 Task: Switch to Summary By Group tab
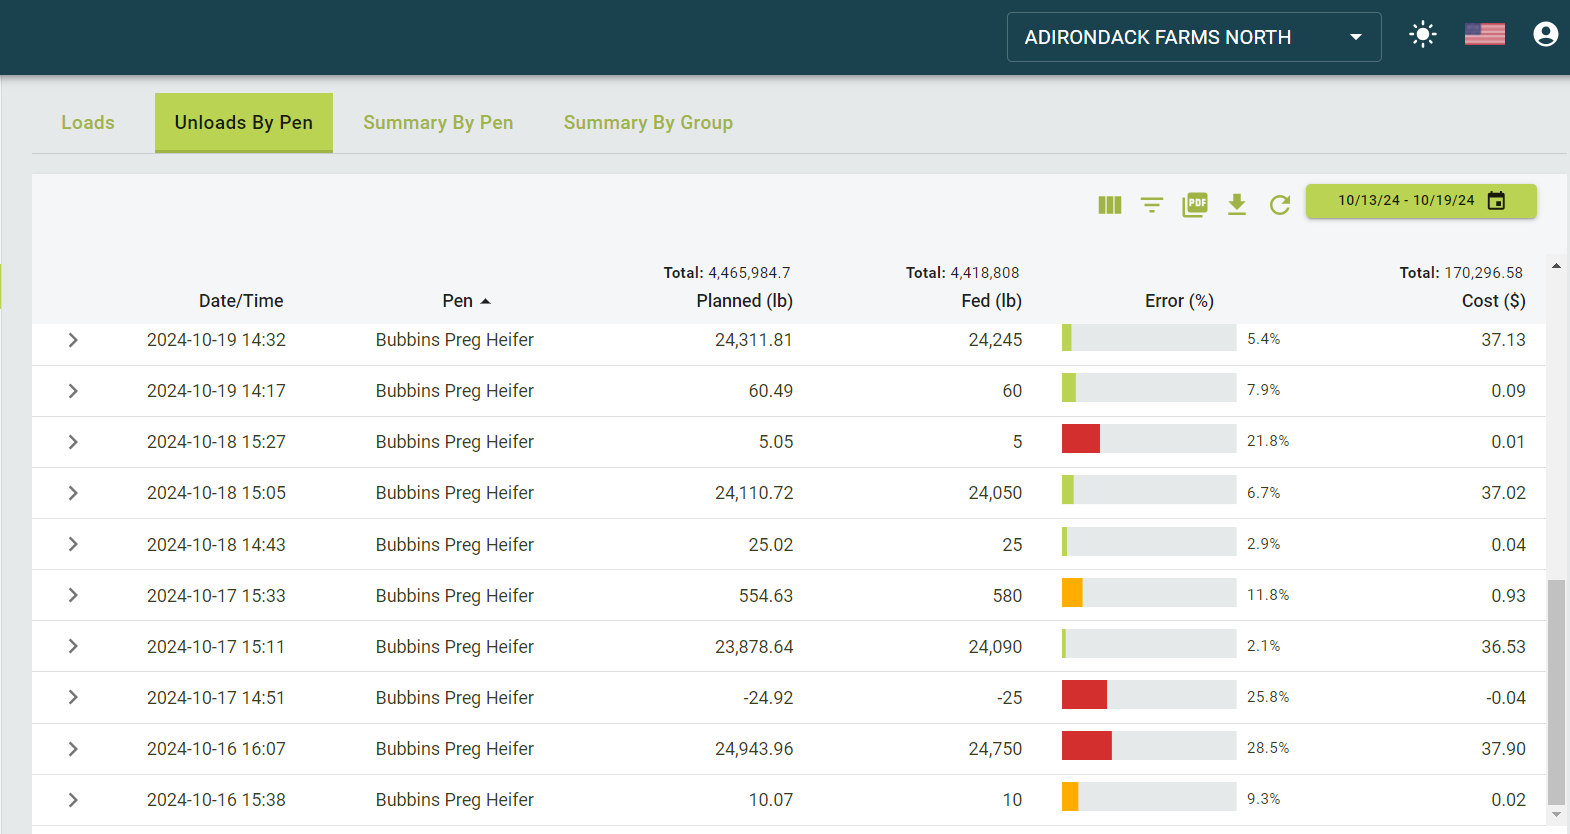click(648, 123)
